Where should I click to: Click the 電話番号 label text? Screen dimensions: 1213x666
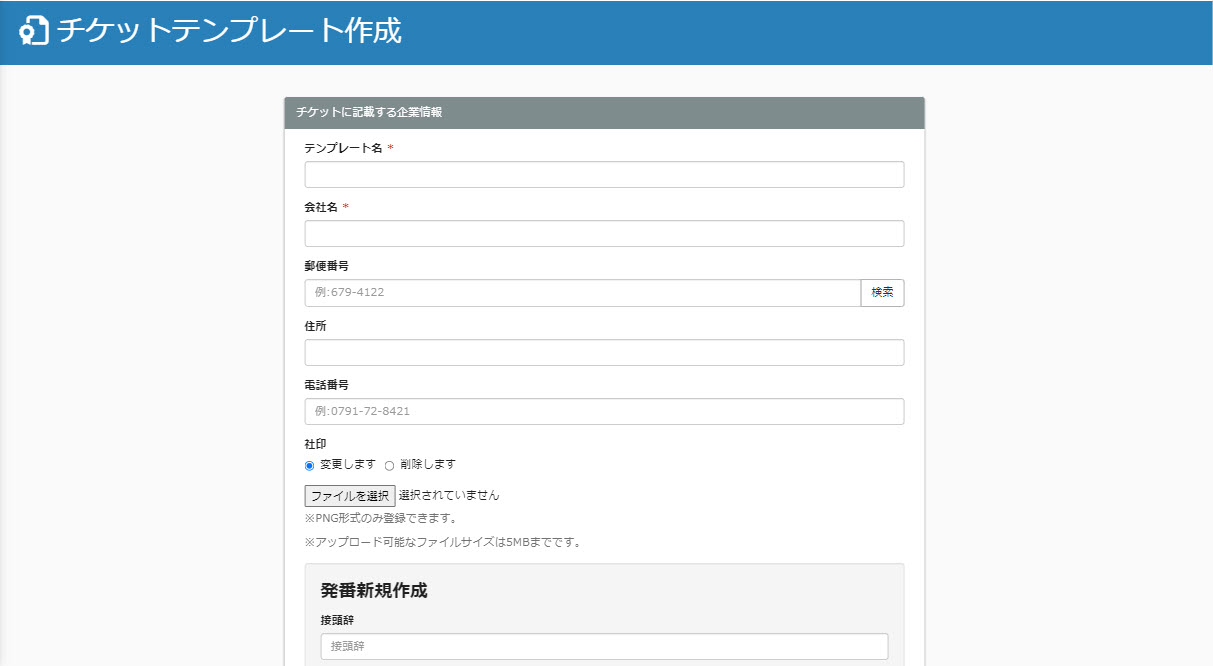326,385
